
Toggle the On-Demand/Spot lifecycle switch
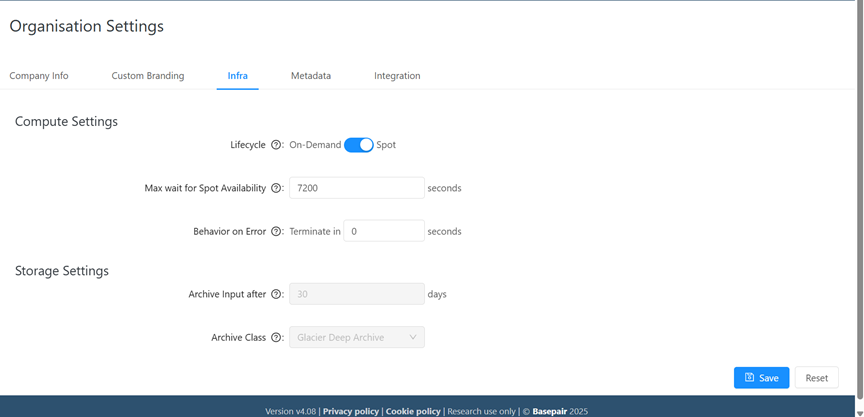(x=358, y=145)
